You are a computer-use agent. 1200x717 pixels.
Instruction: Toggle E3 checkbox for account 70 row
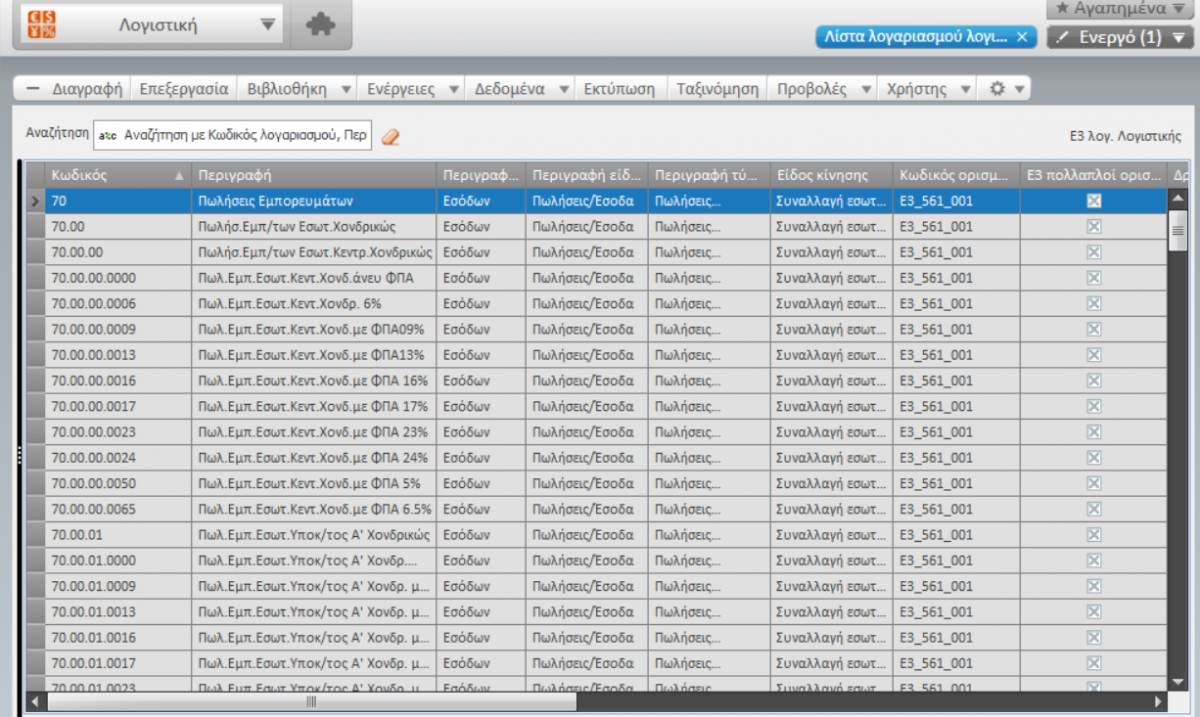[1094, 201]
